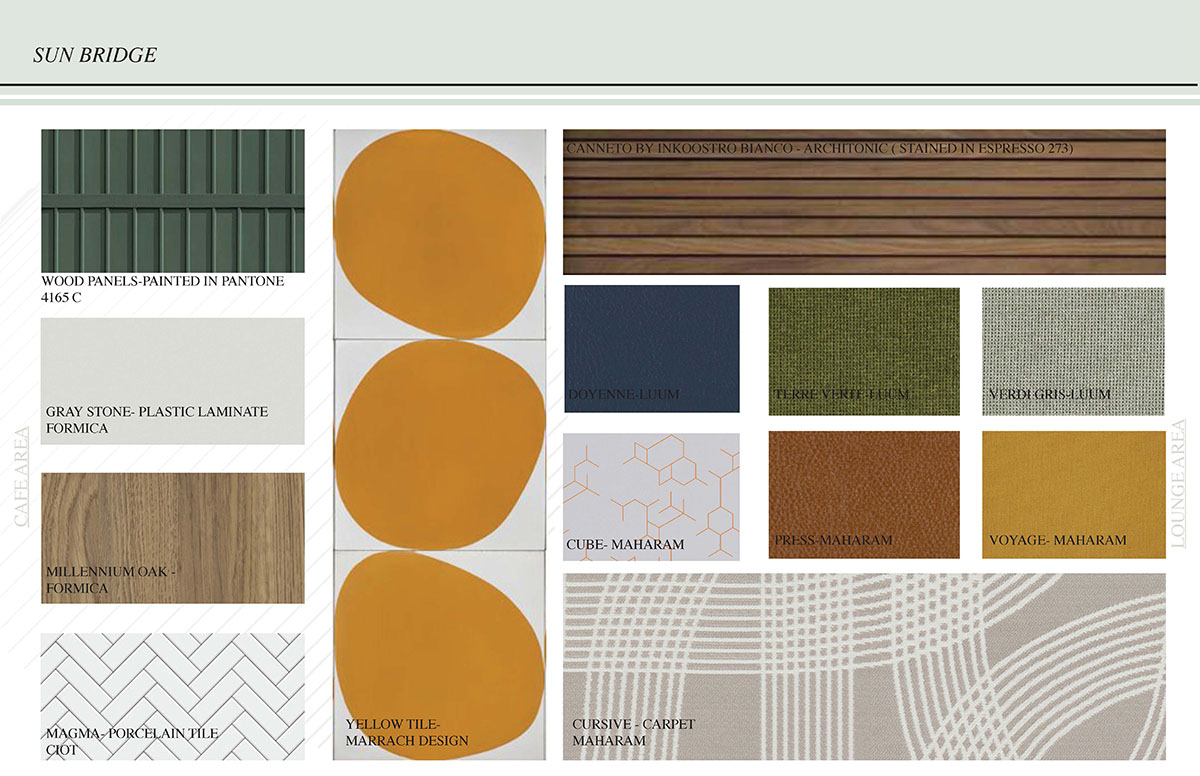Click the vertical 'CAFE AREA' label
The image size is (1200, 776).
pos(23,476)
